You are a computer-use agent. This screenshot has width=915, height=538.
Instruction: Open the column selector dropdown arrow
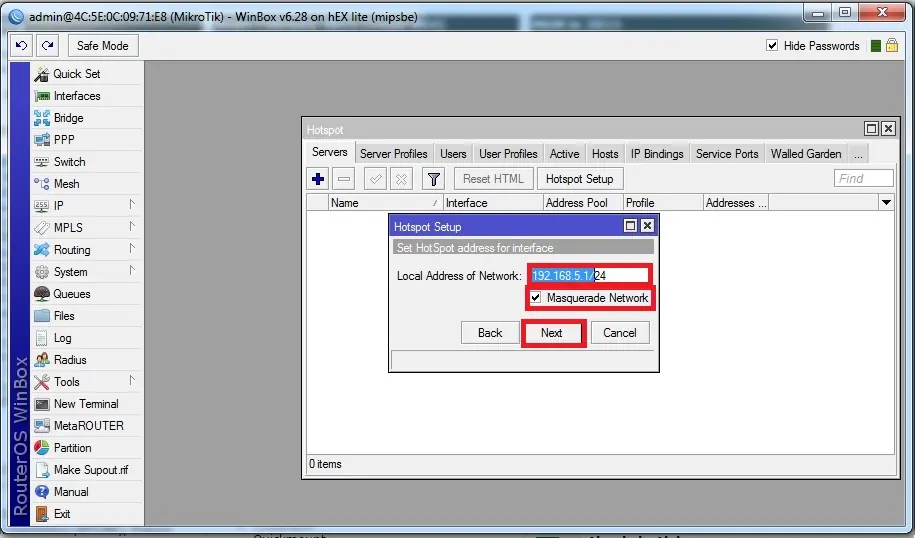(886, 202)
